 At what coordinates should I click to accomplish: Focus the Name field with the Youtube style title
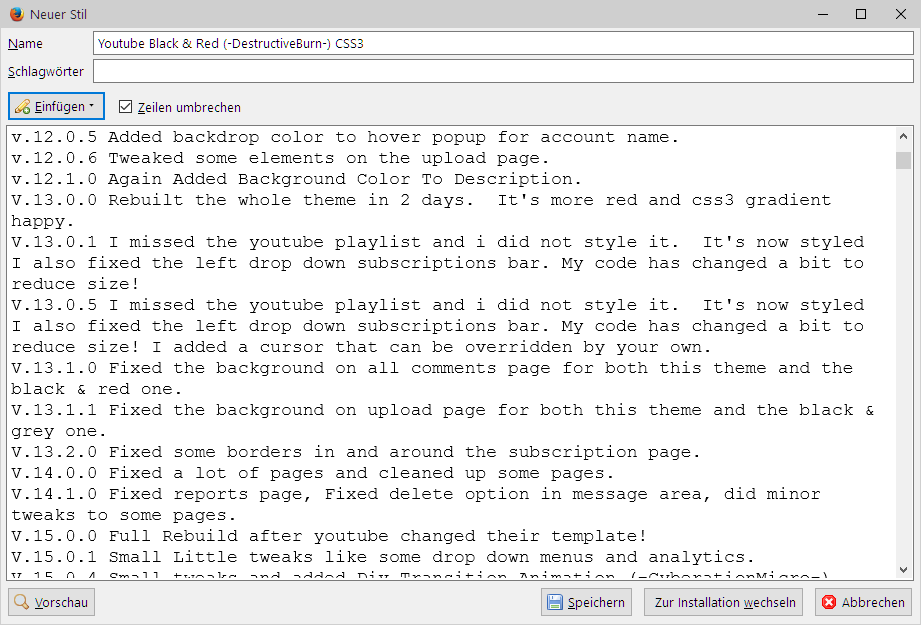coord(500,44)
